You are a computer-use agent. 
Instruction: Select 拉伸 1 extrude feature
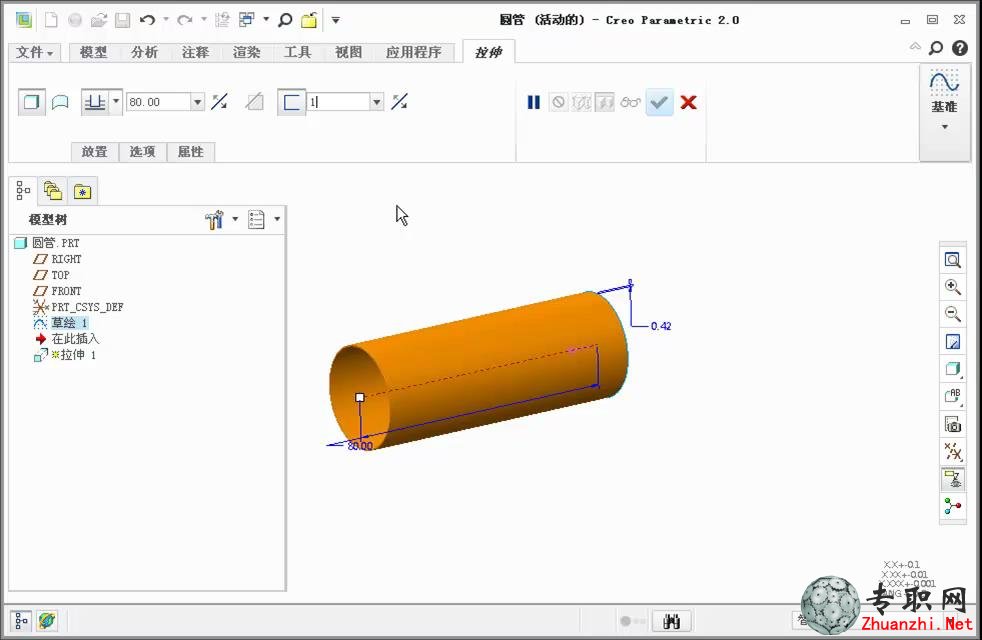tap(65, 355)
